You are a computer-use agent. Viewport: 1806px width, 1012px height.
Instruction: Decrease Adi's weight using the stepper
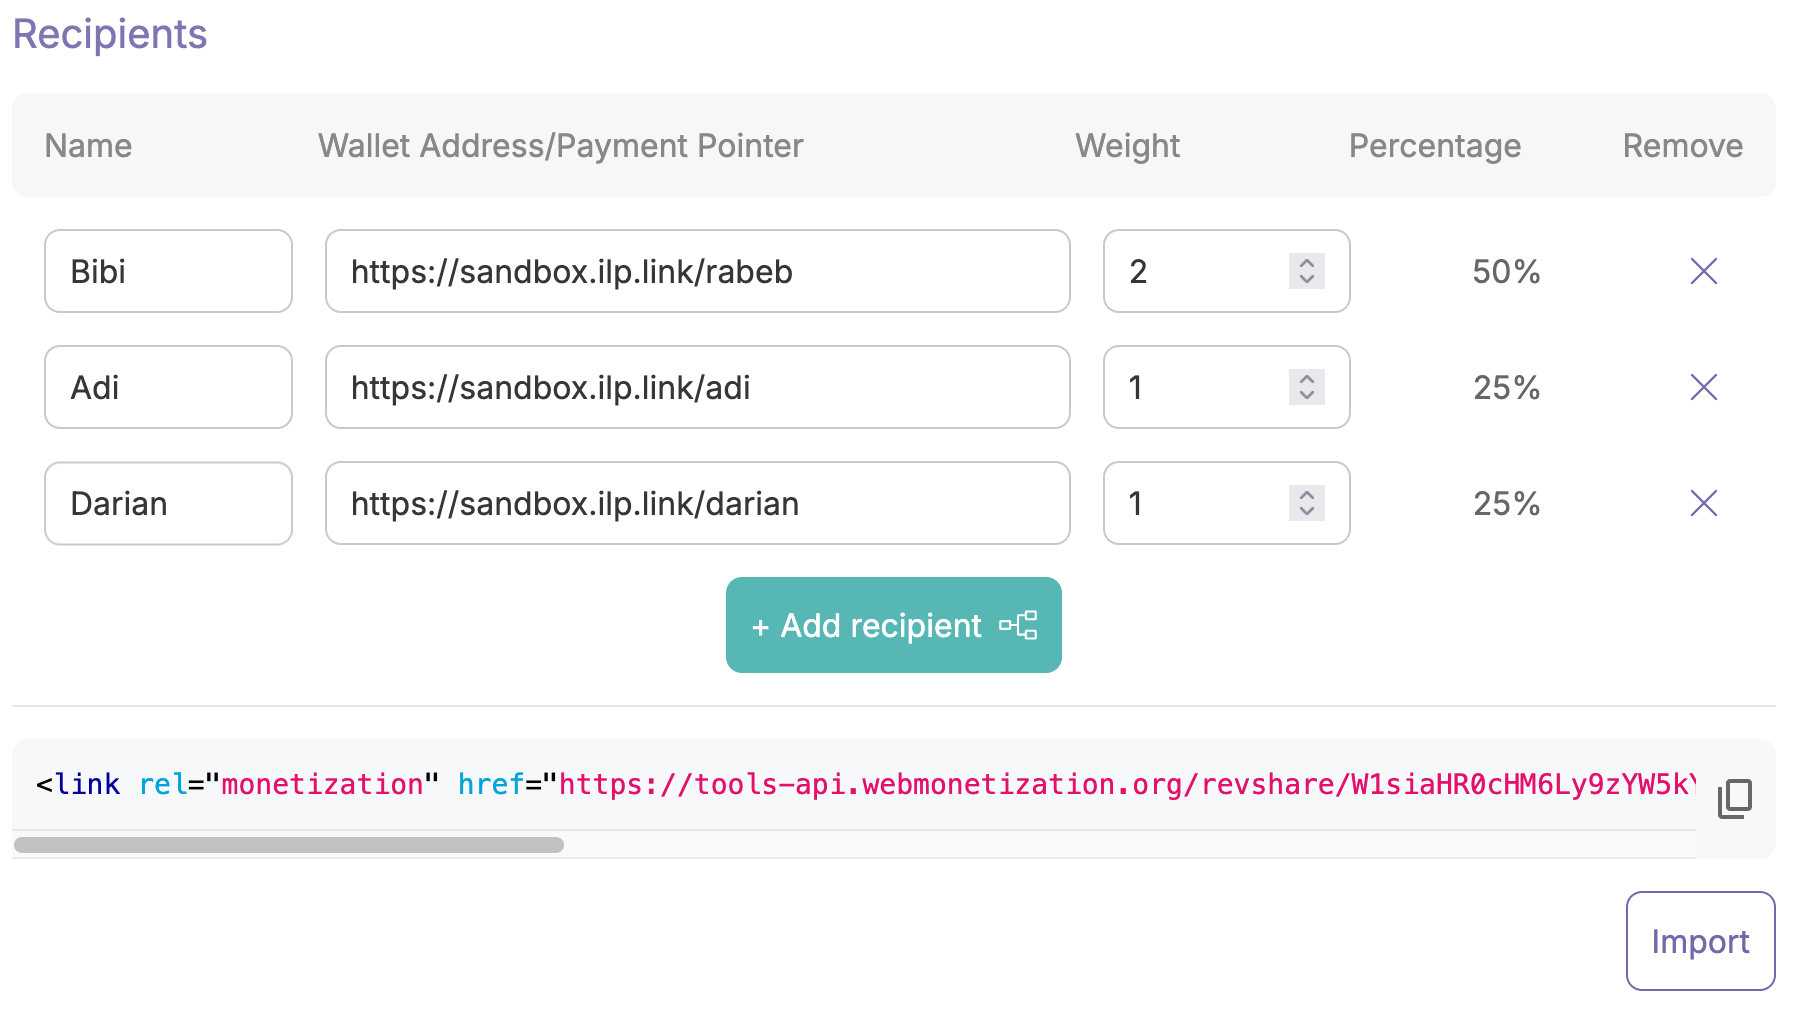1306,396
